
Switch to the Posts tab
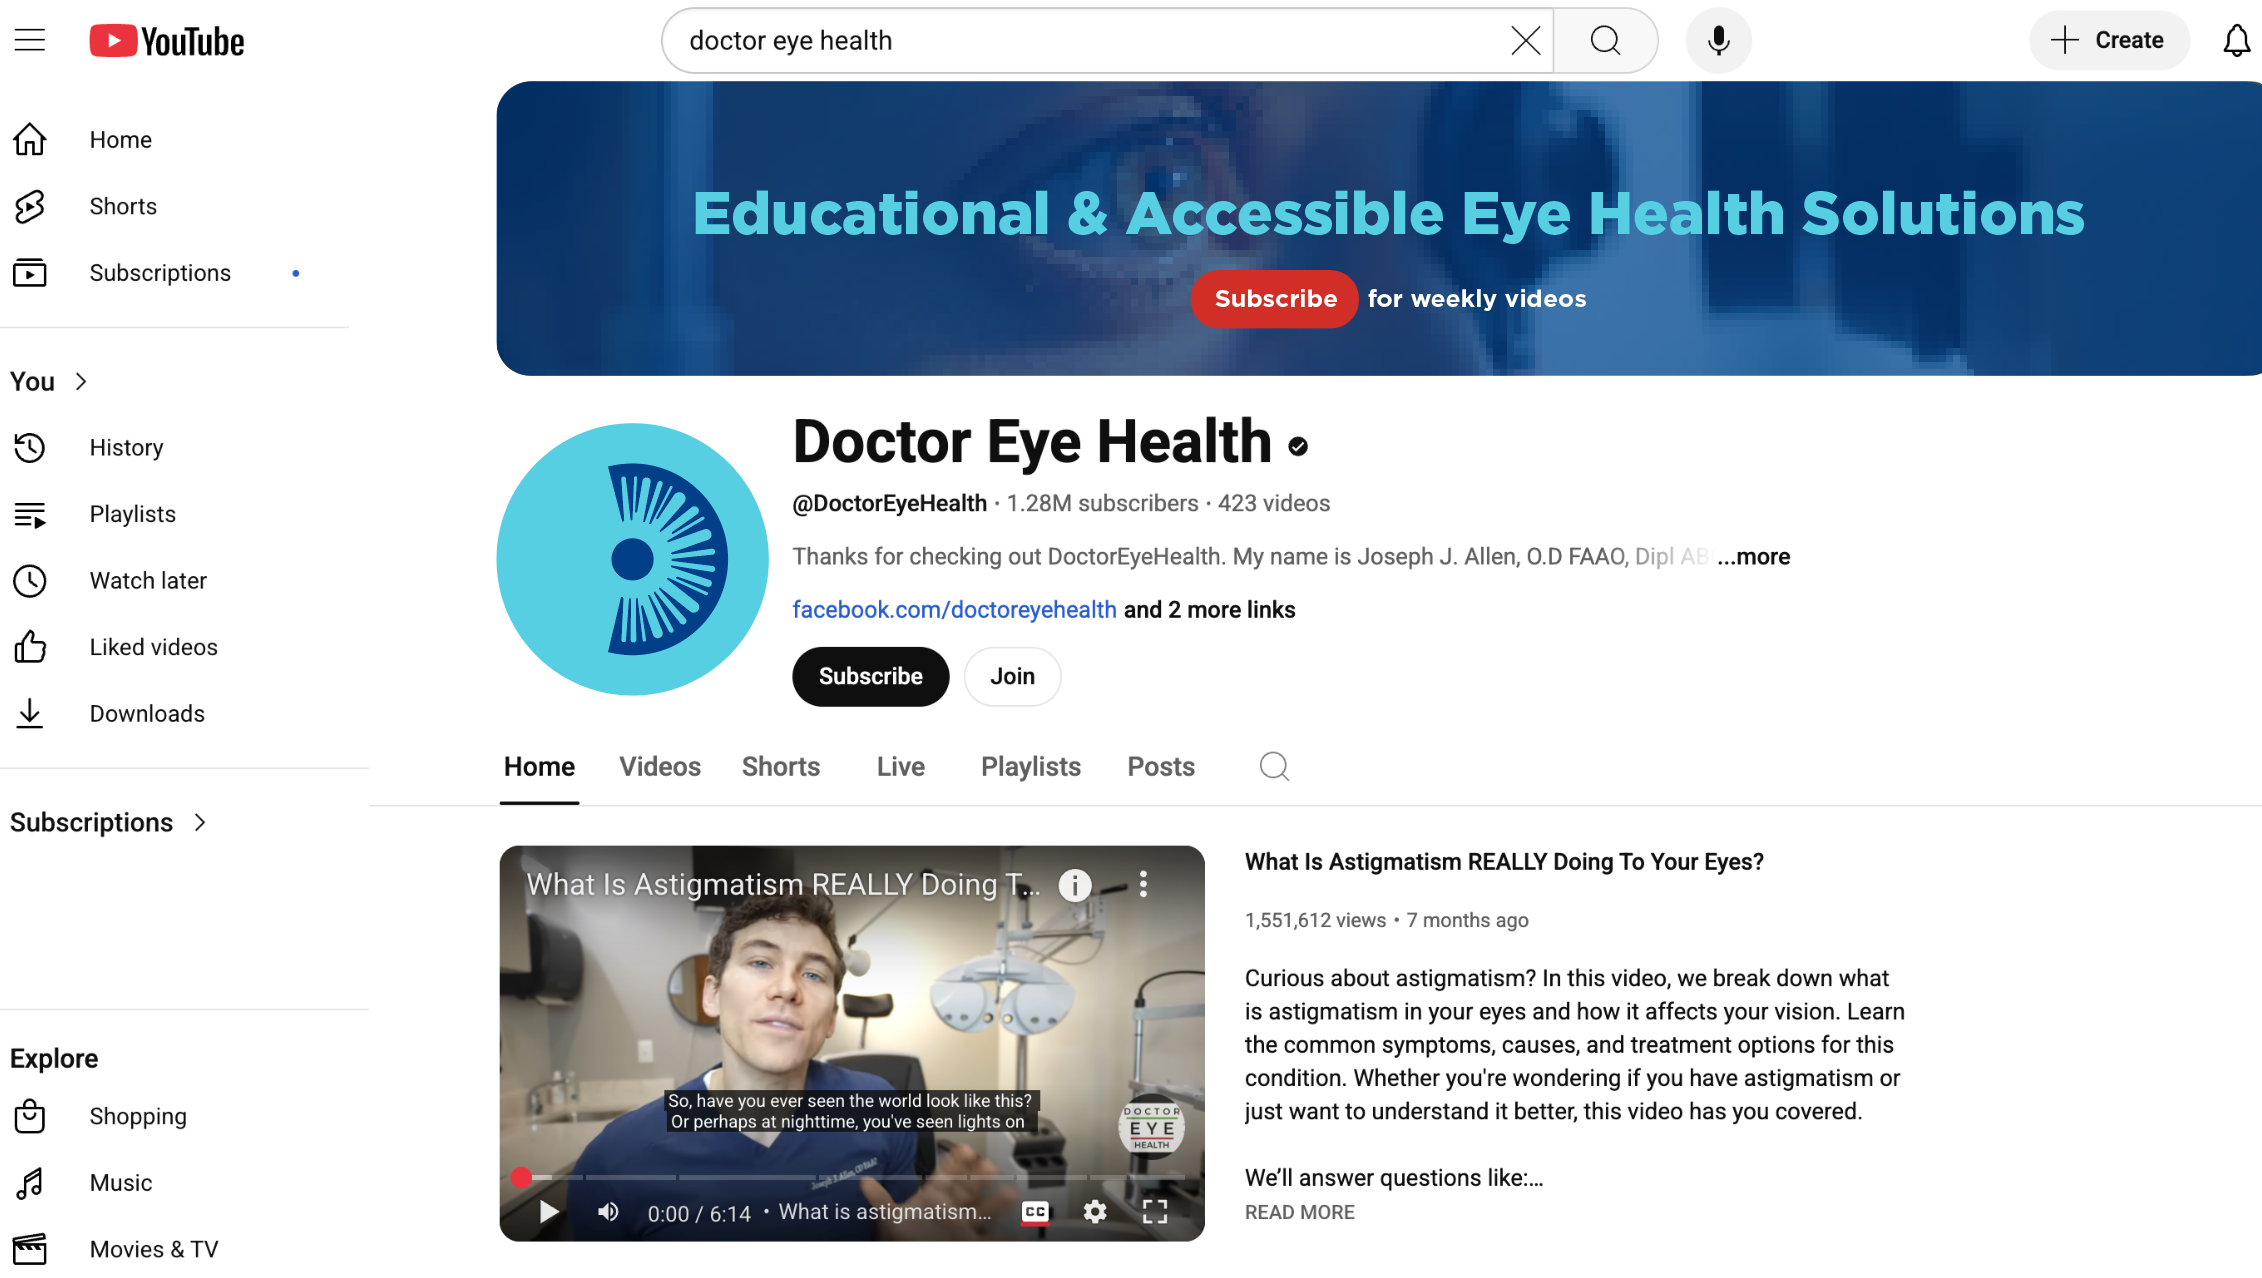coord(1161,767)
